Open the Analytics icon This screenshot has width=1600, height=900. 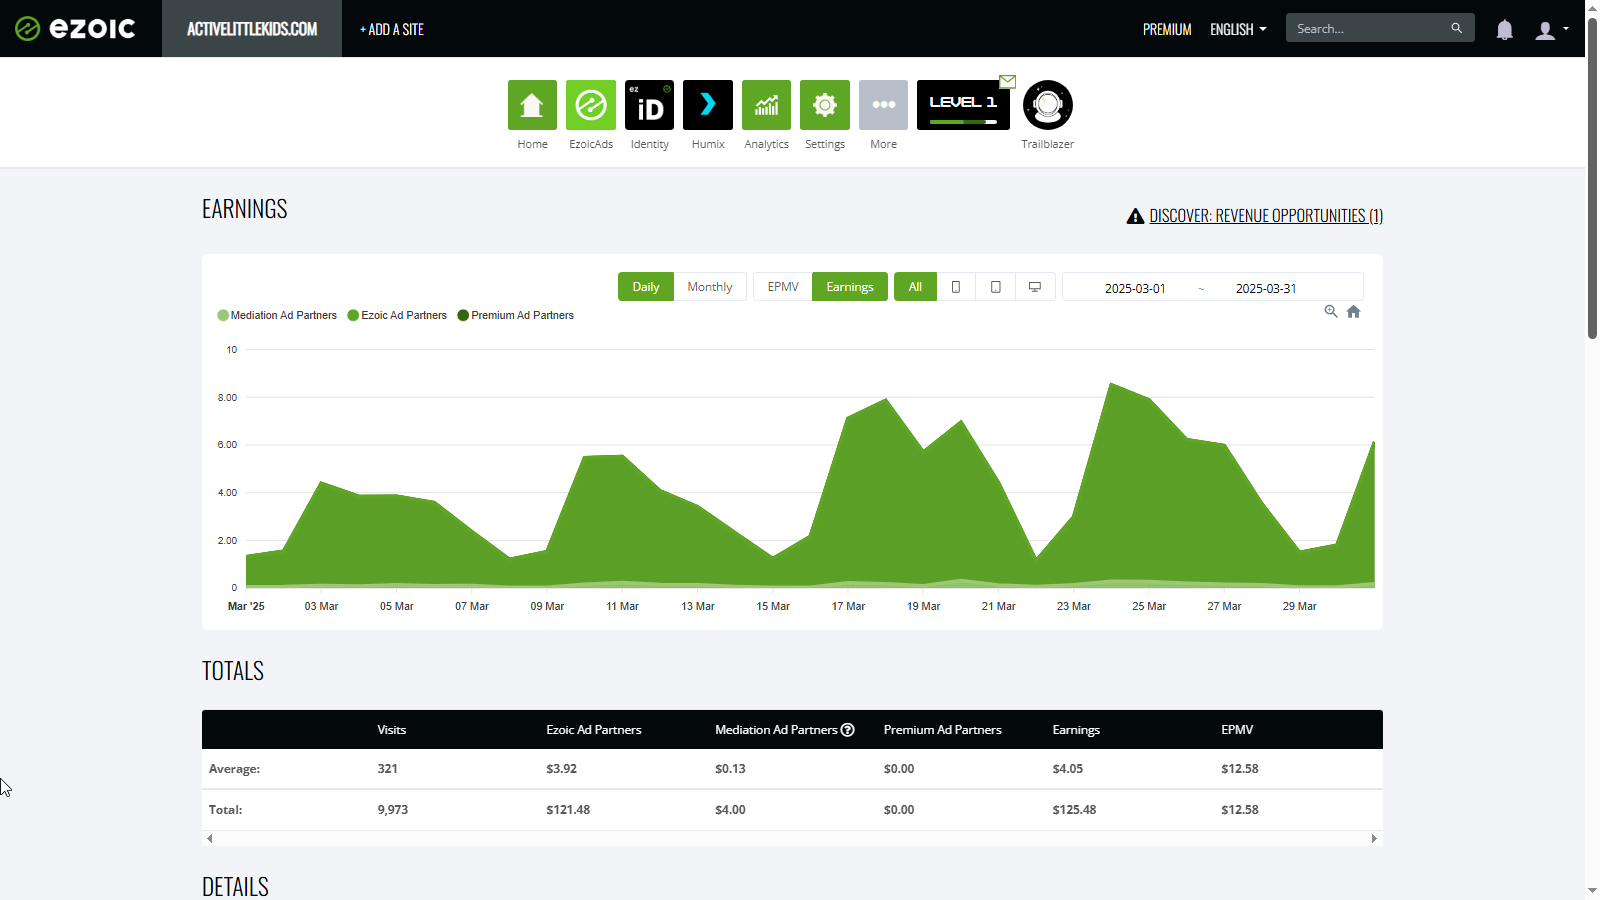click(766, 105)
